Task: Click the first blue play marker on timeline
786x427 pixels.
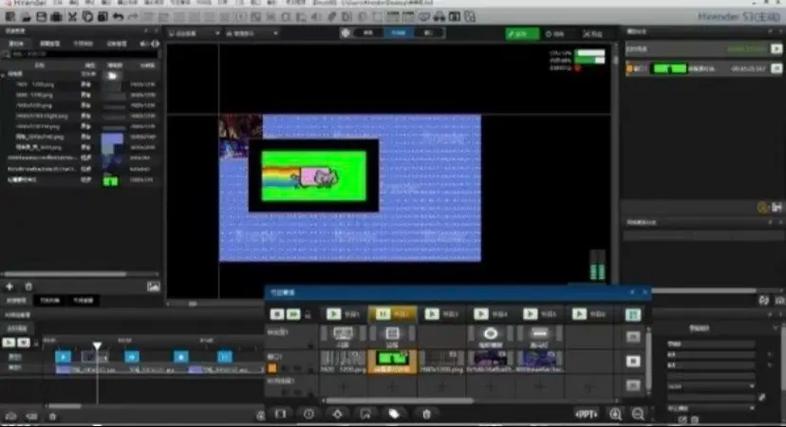Action: pos(63,357)
